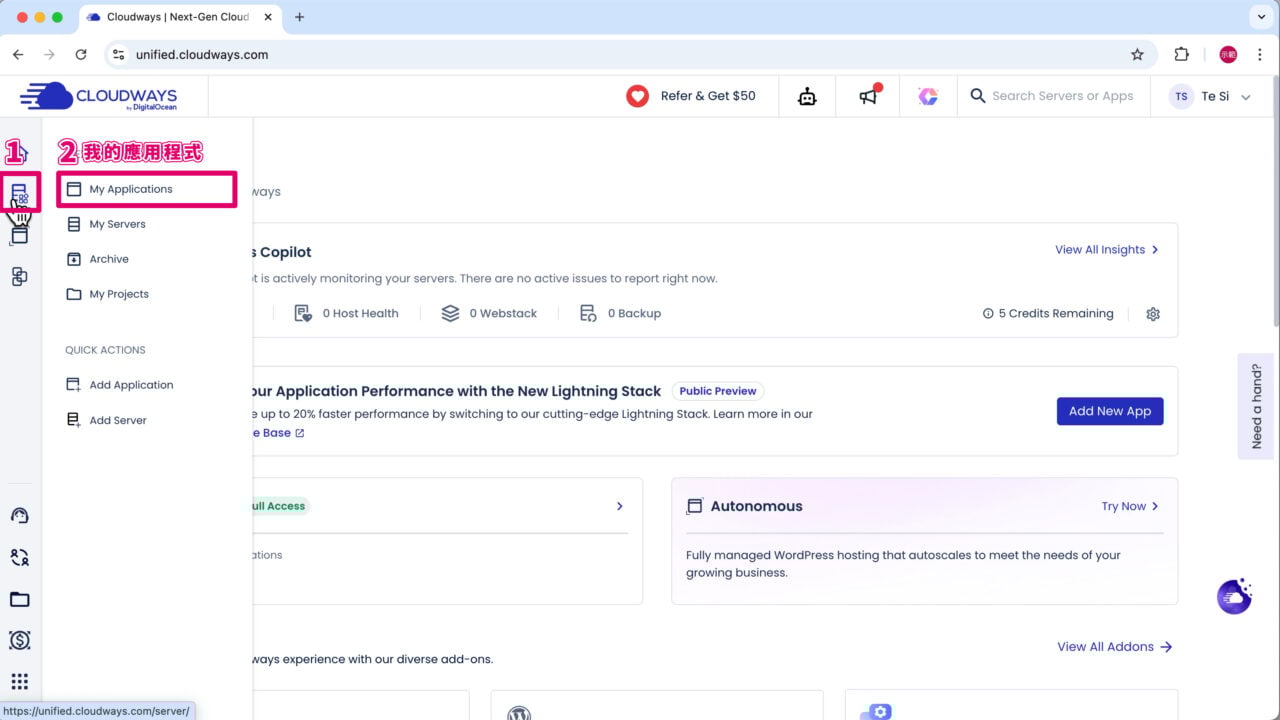The width and height of the screenshot is (1280, 720).
Task: Open the Need a hand? side tab
Action: (1257, 406)
